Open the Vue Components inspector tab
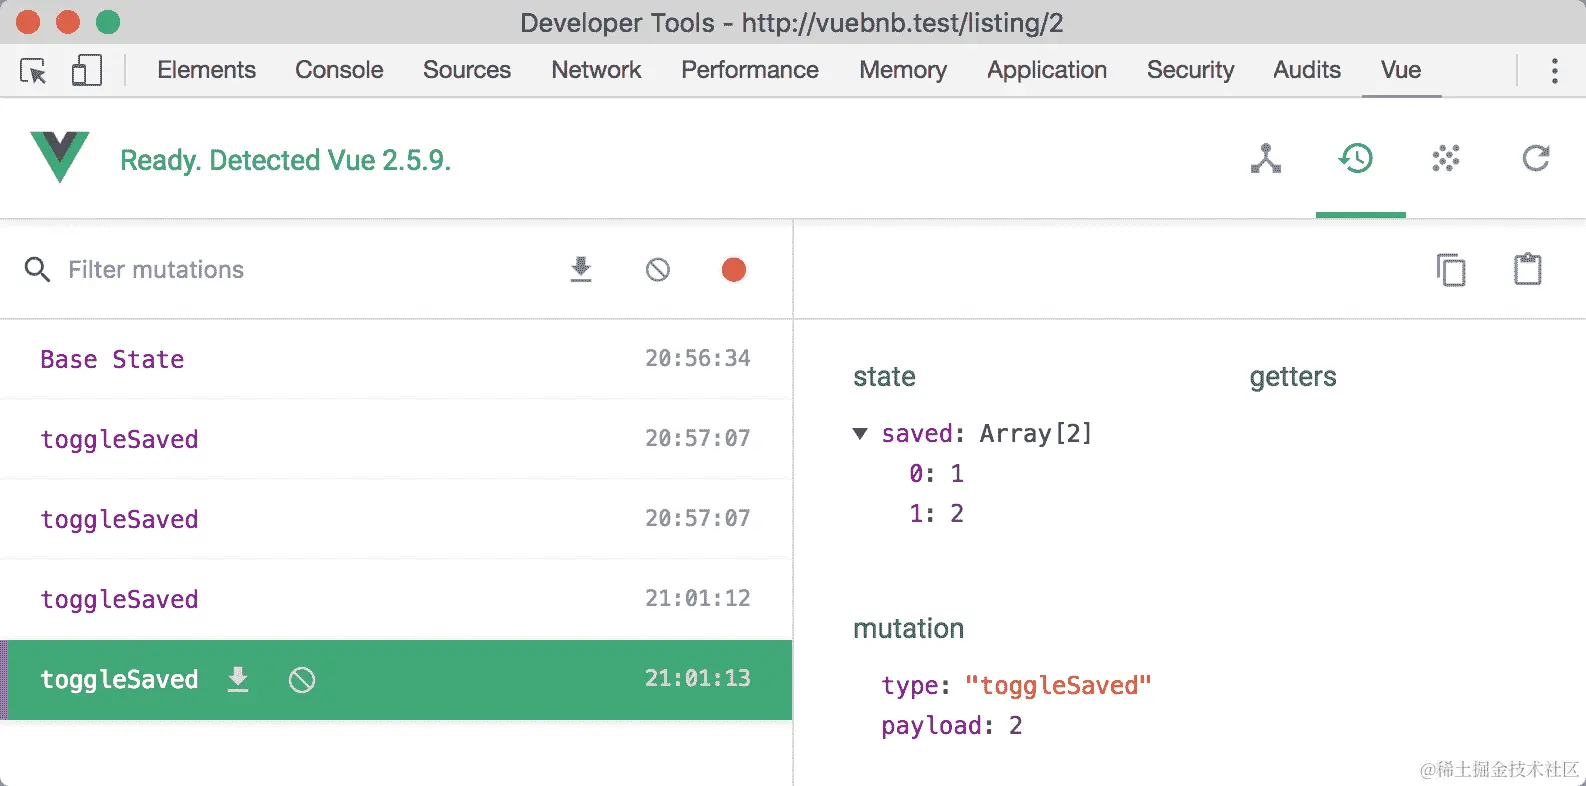Viewport: 1586px width, 786px height. coord(1265,159)
